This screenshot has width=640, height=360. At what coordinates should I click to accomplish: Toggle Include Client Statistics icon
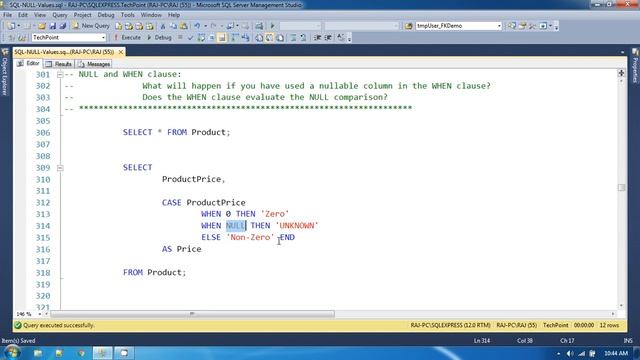coord(246,38)
